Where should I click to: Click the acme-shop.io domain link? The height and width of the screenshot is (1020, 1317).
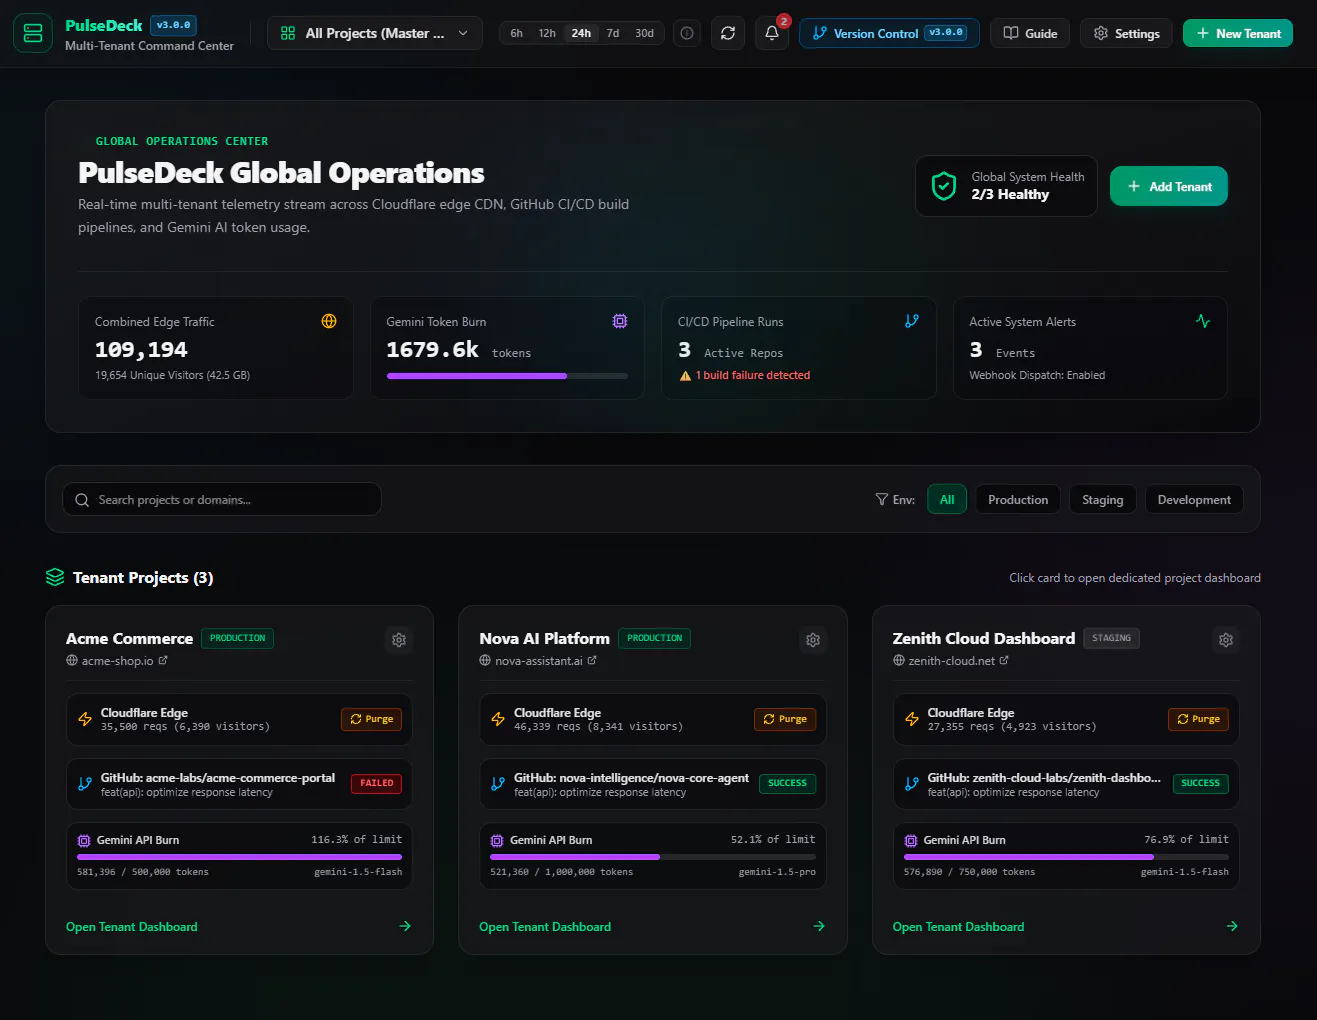[x=117, y=661]
